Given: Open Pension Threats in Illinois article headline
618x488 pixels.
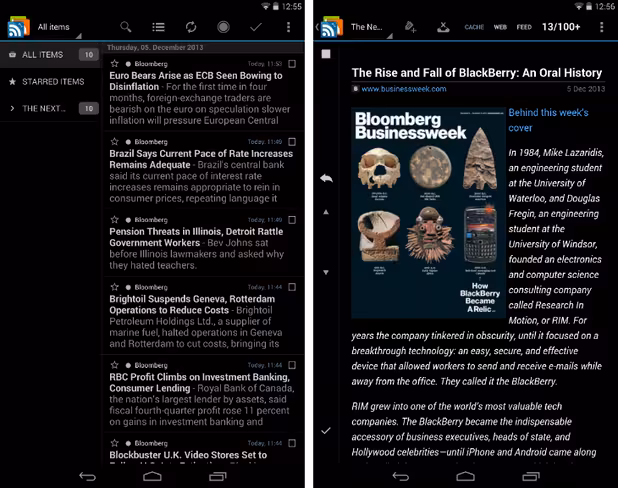Looking at the screenshot, I should click(196, 237).
